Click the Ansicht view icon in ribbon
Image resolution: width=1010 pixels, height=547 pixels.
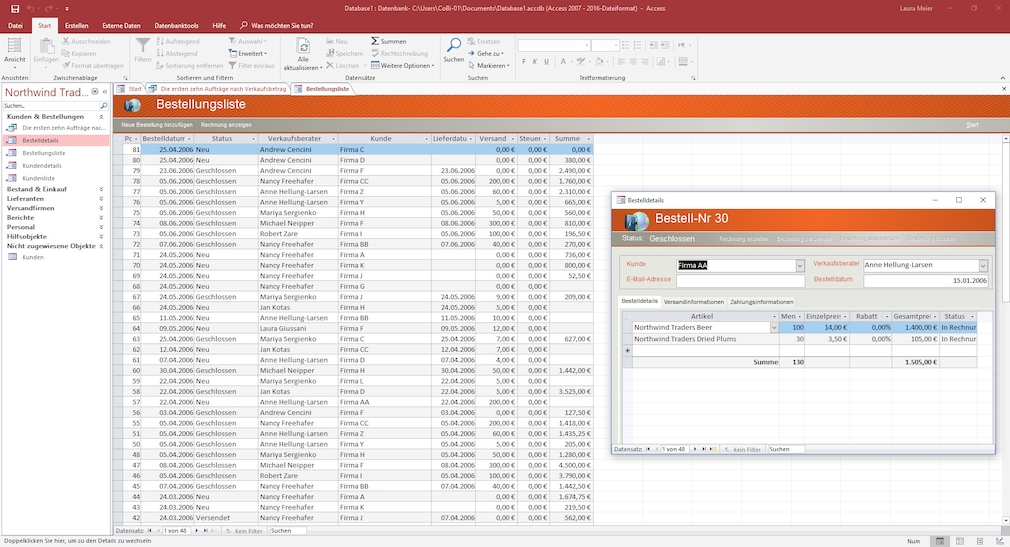[x=15, y=47]
